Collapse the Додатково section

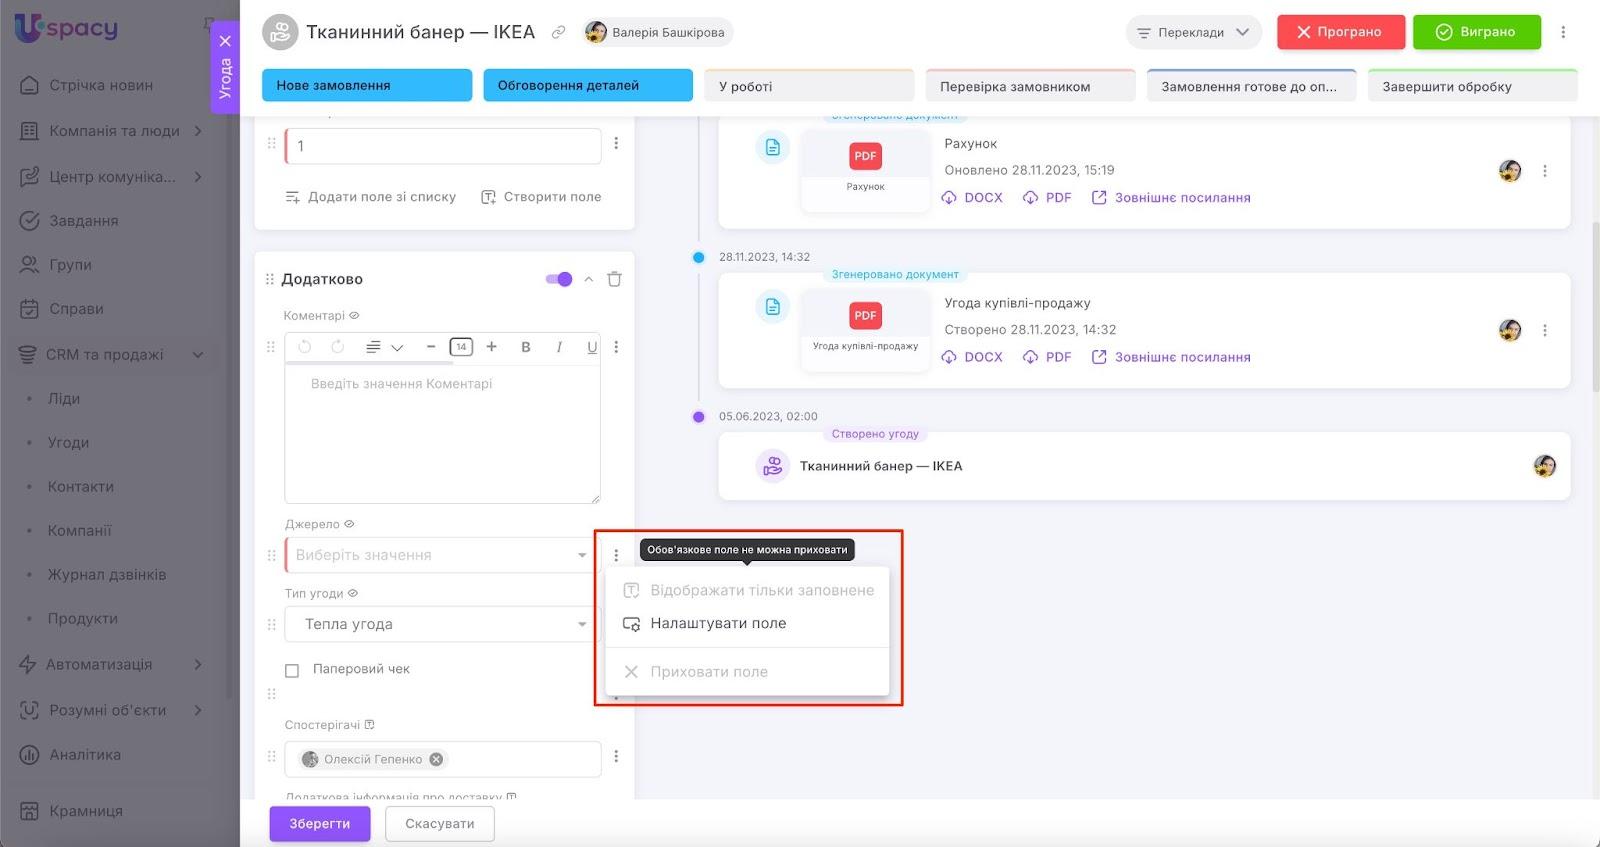click(x=589, y=279)
